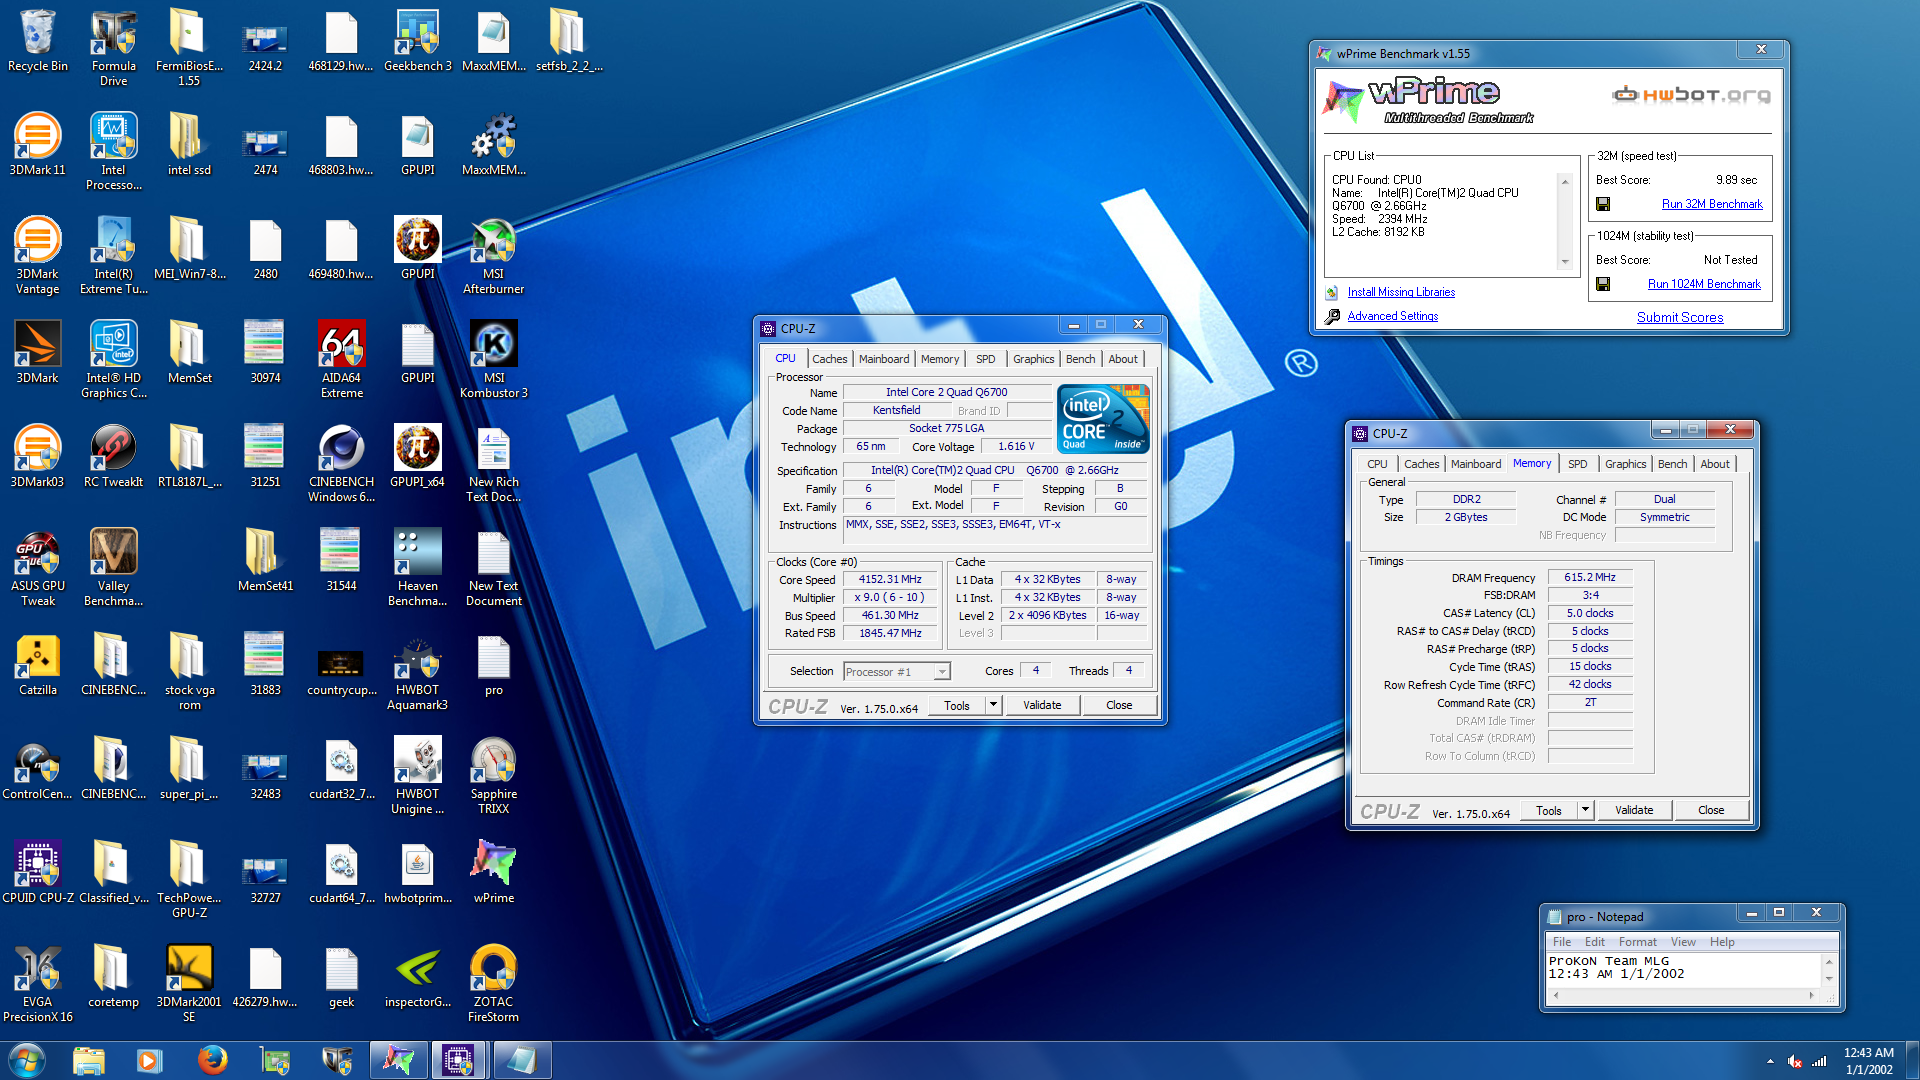1920x1080 pixels.
Task: Open the Catzilla desktop icon
Action: [38, 666]
